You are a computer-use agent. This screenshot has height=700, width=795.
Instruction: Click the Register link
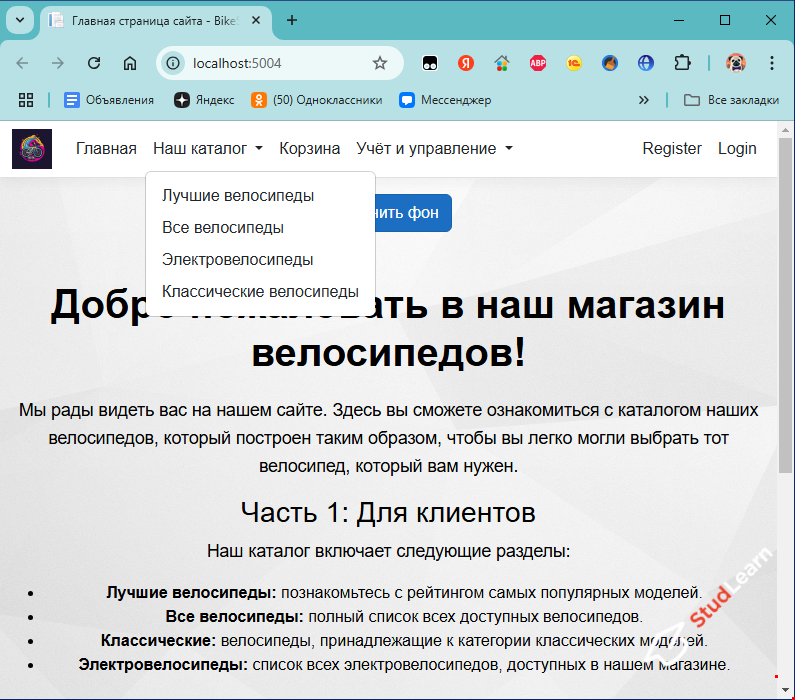pyautogui.click(x=672, y=149)
